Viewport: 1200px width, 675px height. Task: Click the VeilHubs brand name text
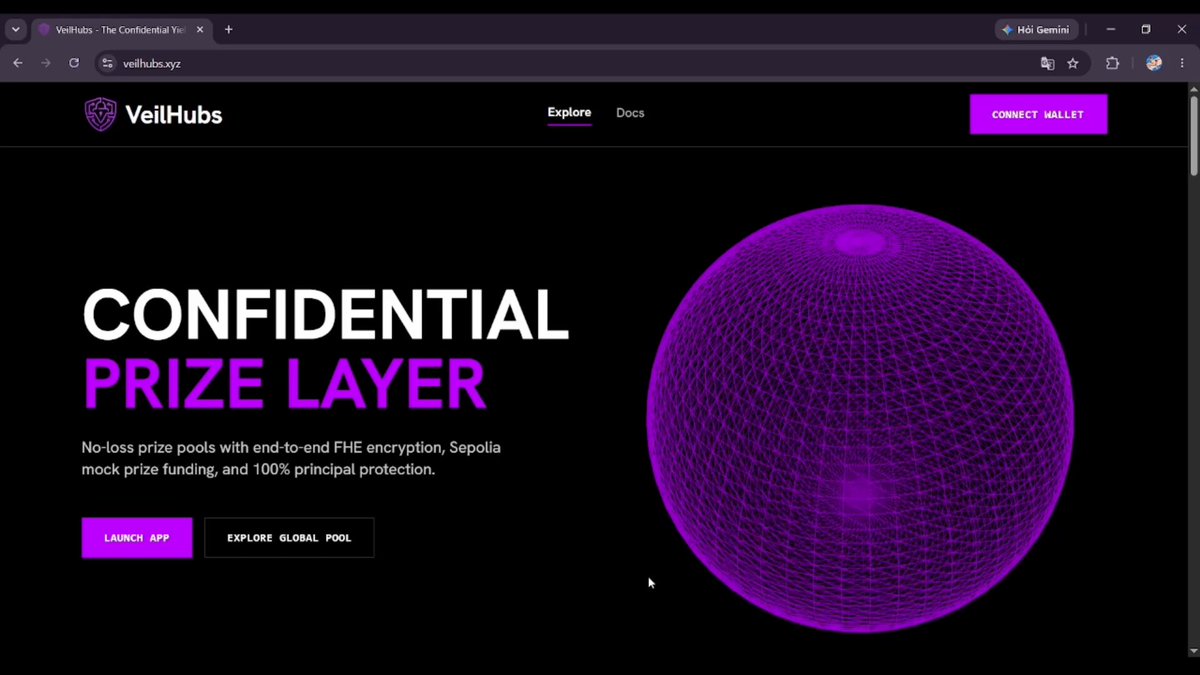pos(174,115)
